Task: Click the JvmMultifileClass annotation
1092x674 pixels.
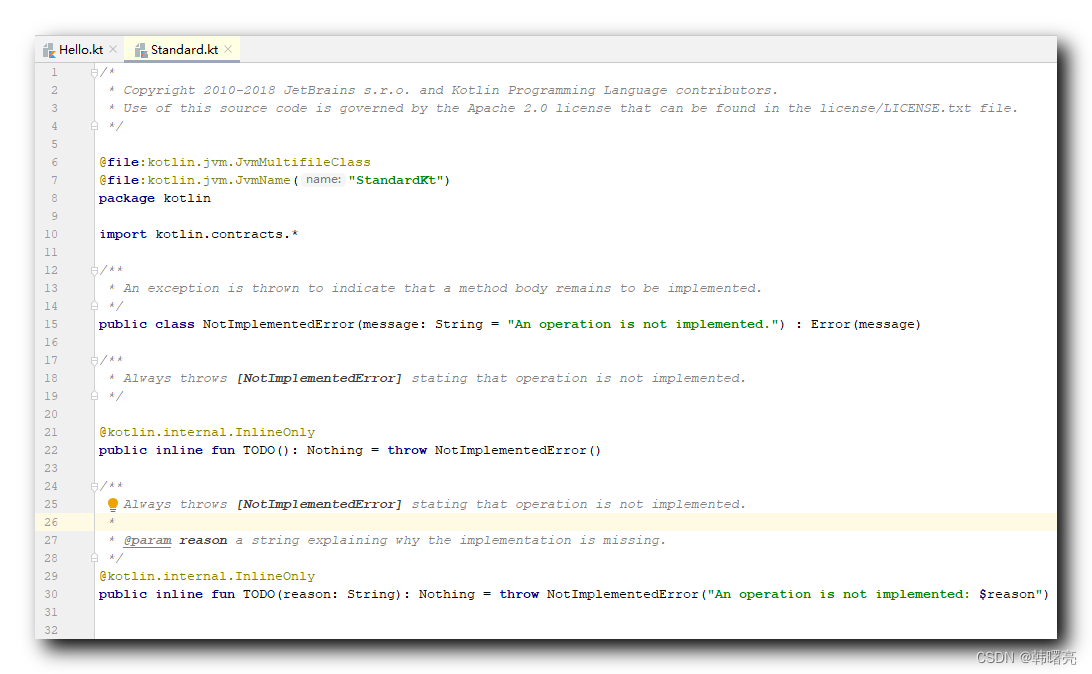Action: [x=235, y=162]
